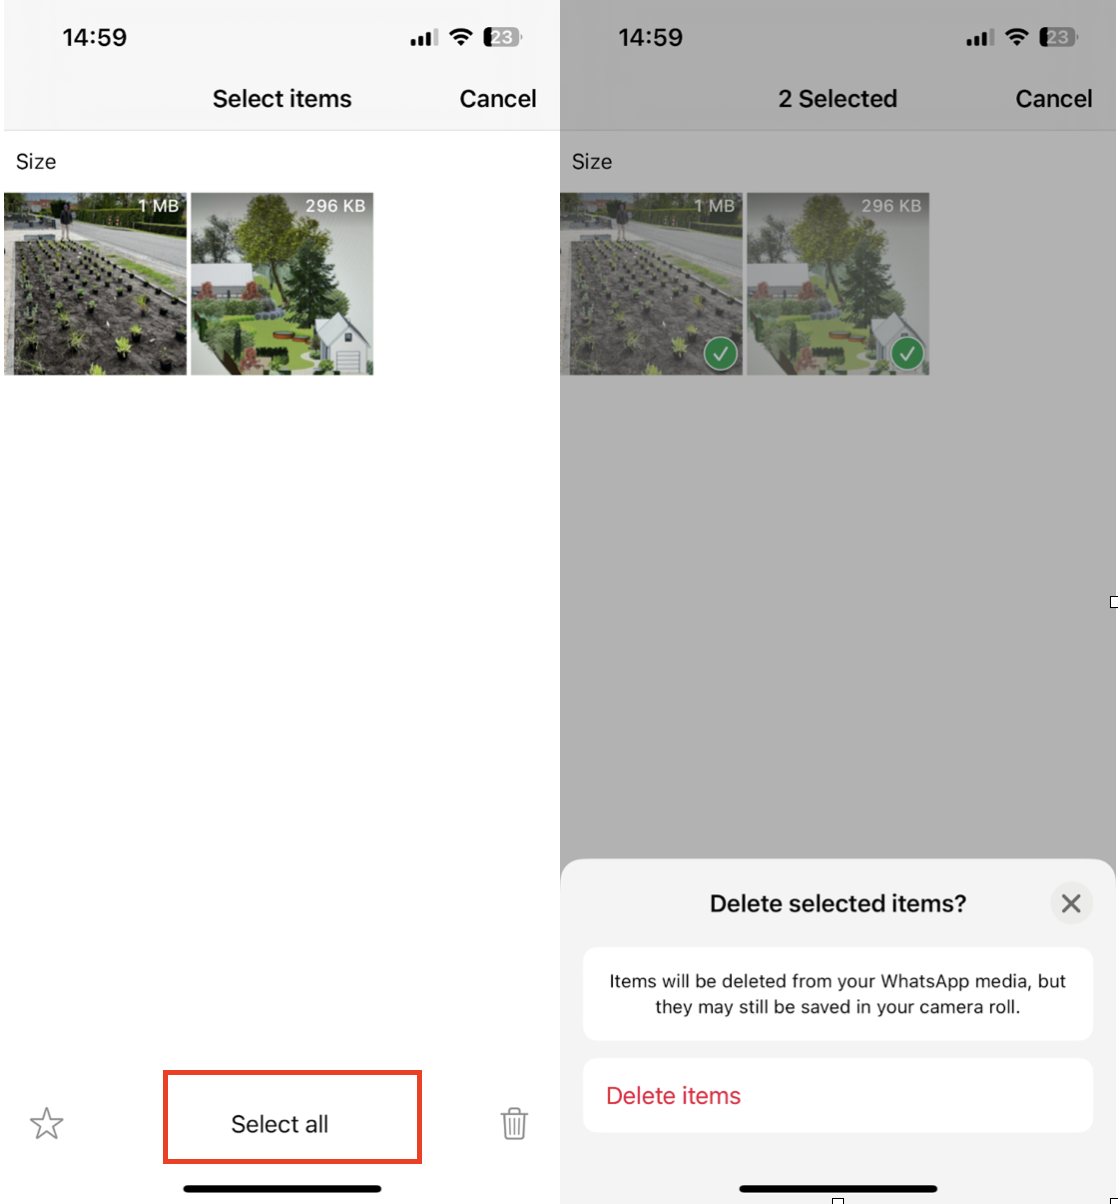Tap the Wi-Fi icon on right screen
Image resolution: width=1118 pixels, height=1204 pixels.
point(1016,38)
